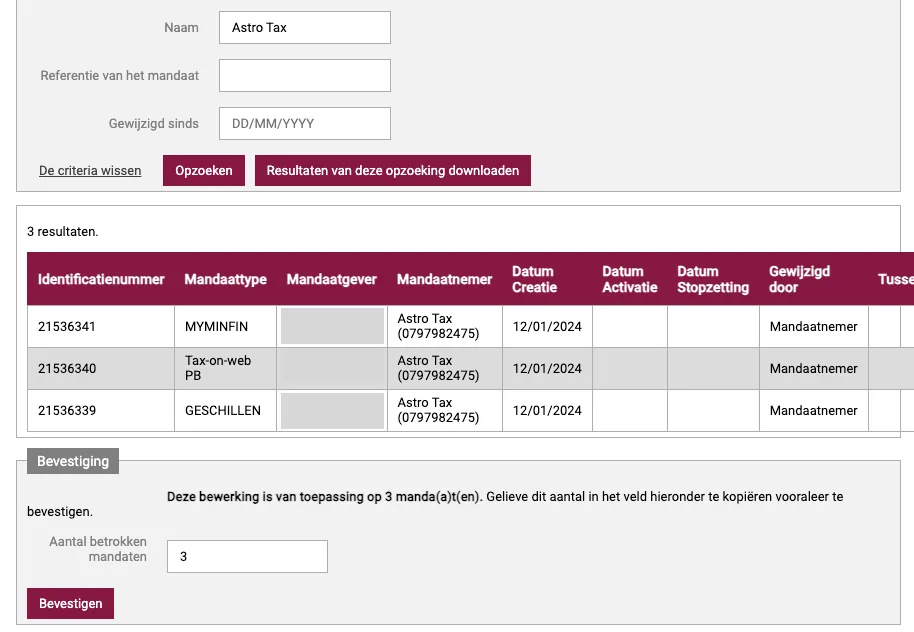Image resolution: width=914 pixels, height=632 pixels.
Task: Click the Referentie van het mandaat label
Action: click(119, 75)
